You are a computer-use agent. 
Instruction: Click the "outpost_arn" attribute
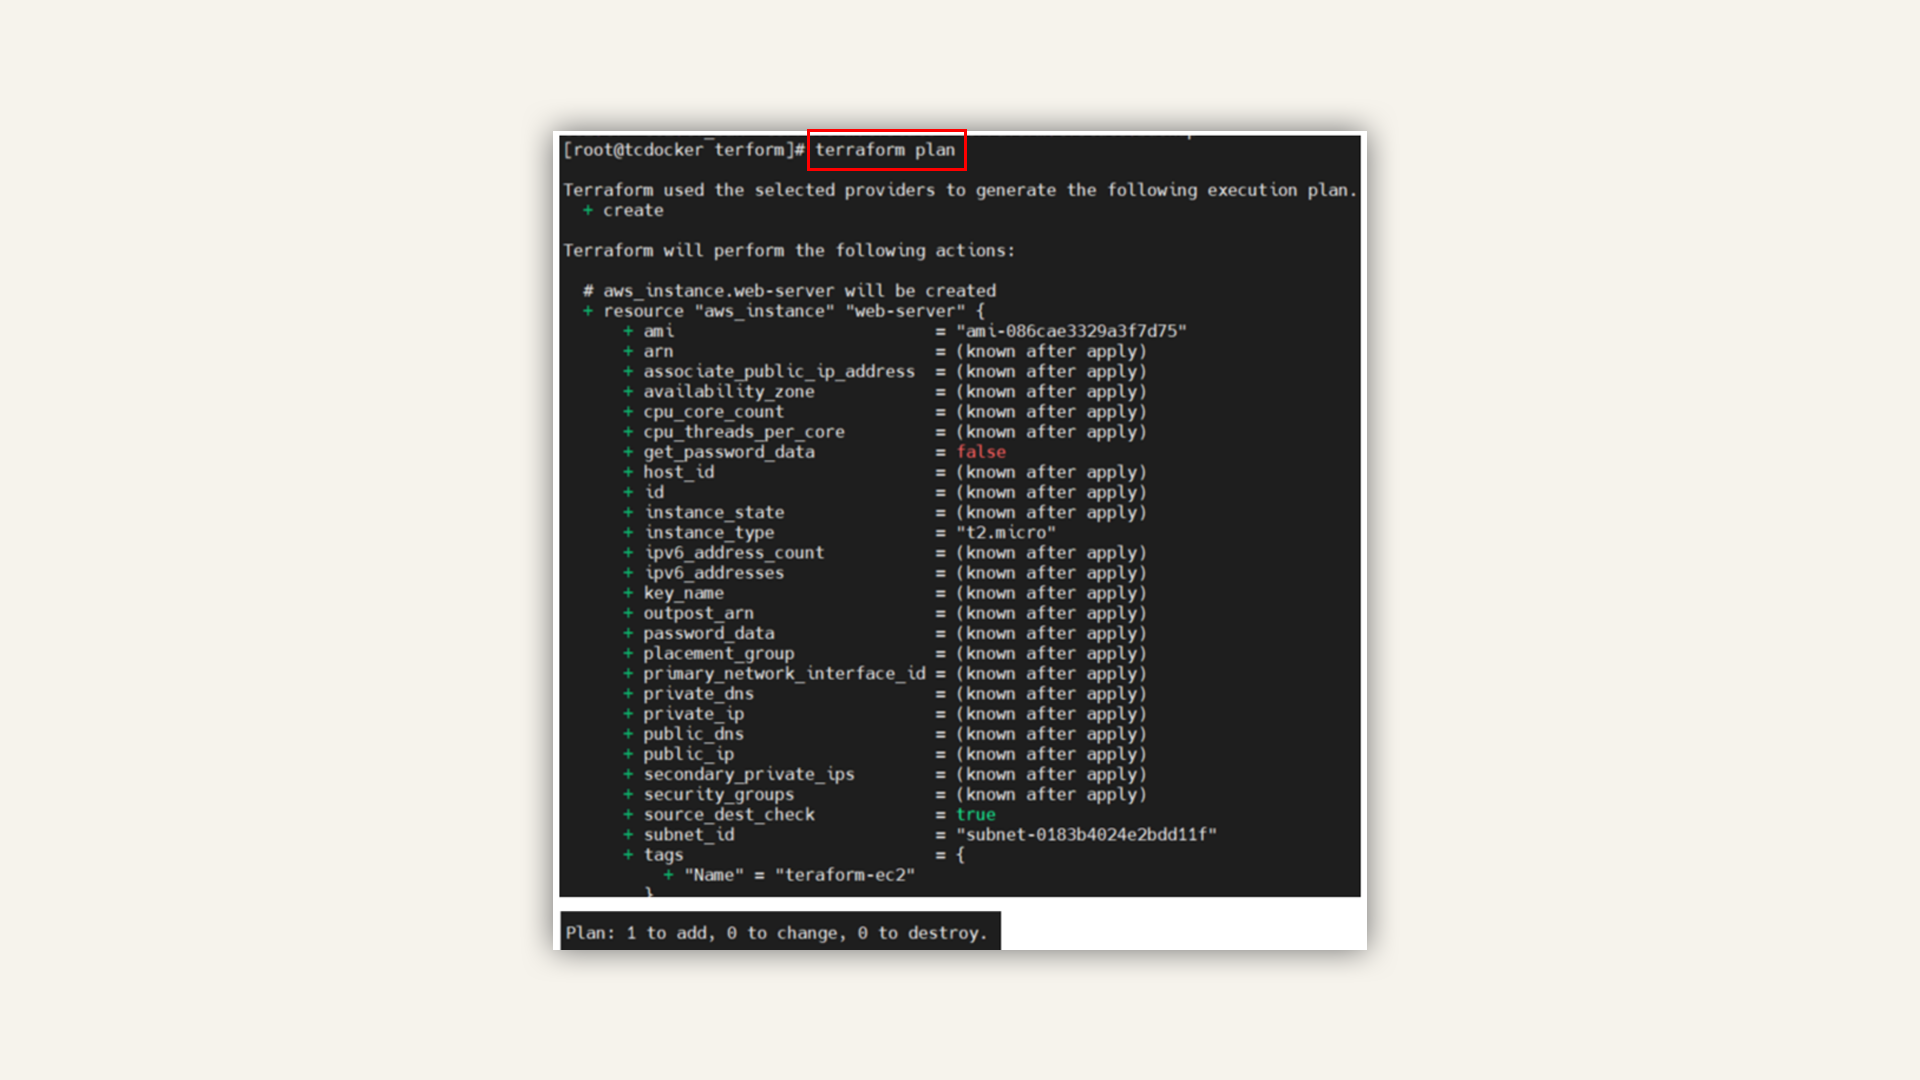click(x=698, y=613)
